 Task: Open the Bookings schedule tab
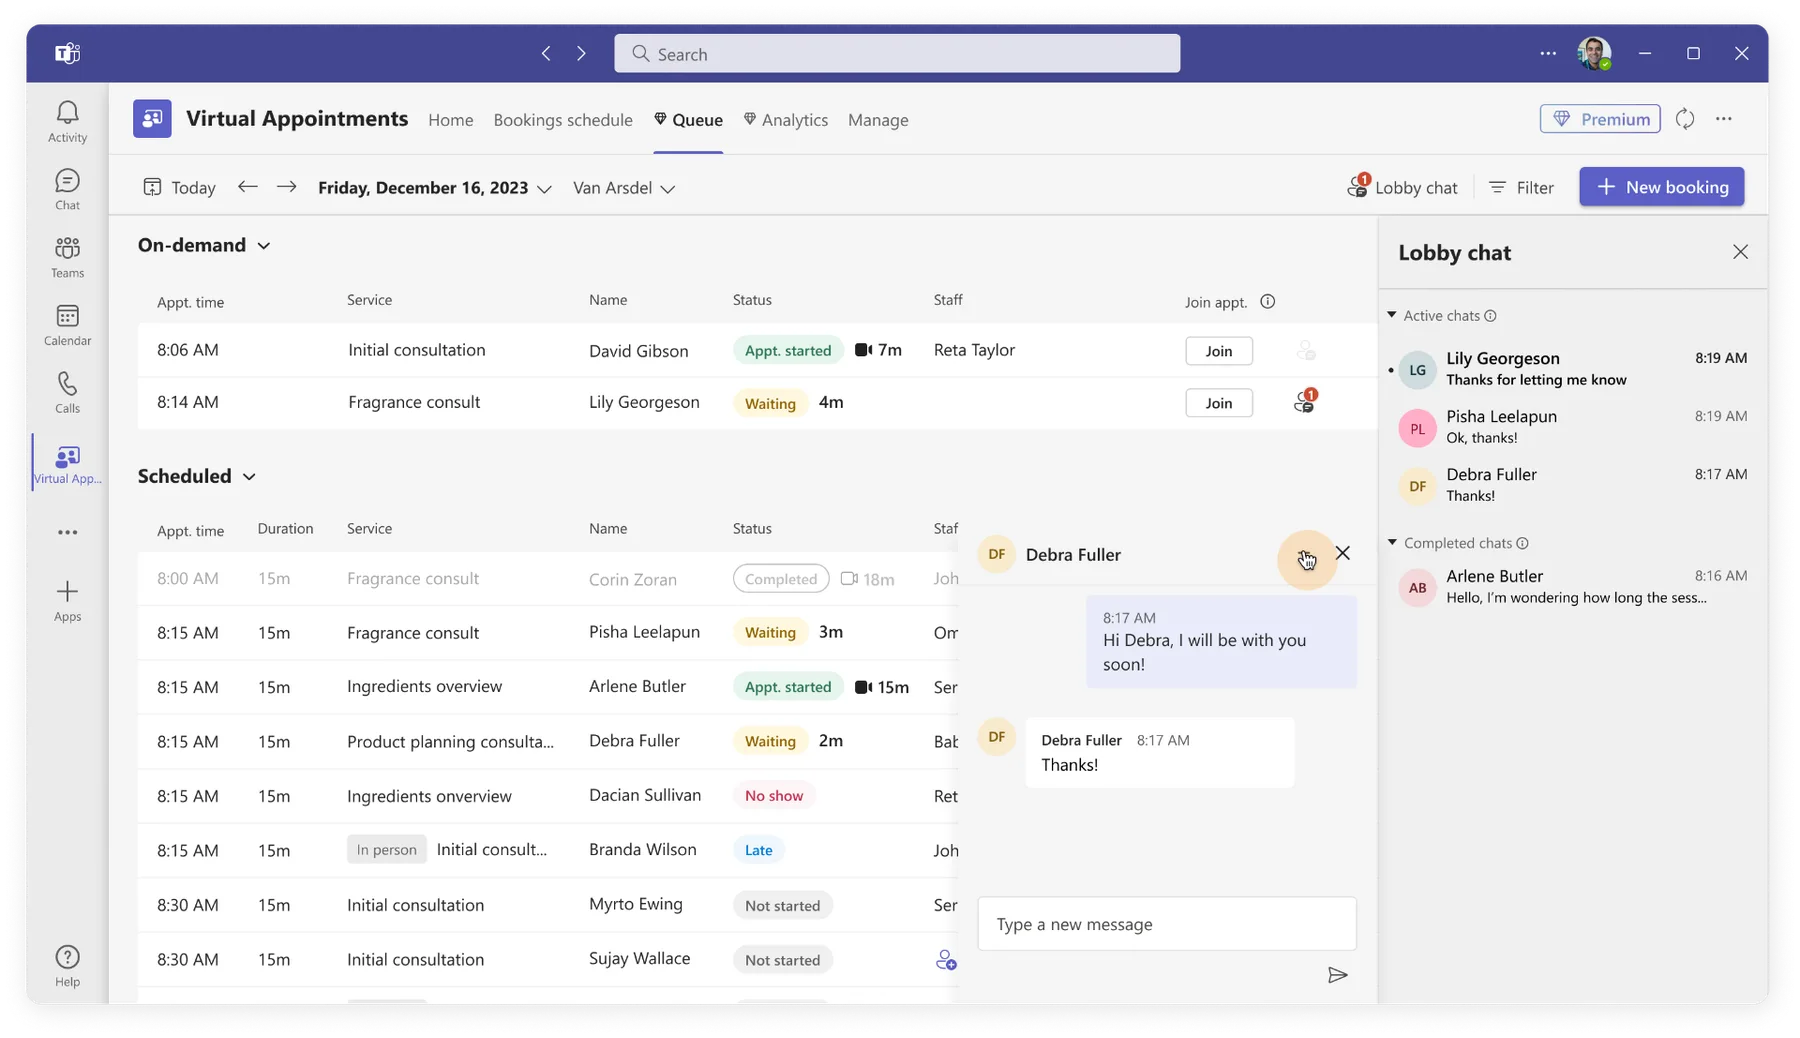563,120
